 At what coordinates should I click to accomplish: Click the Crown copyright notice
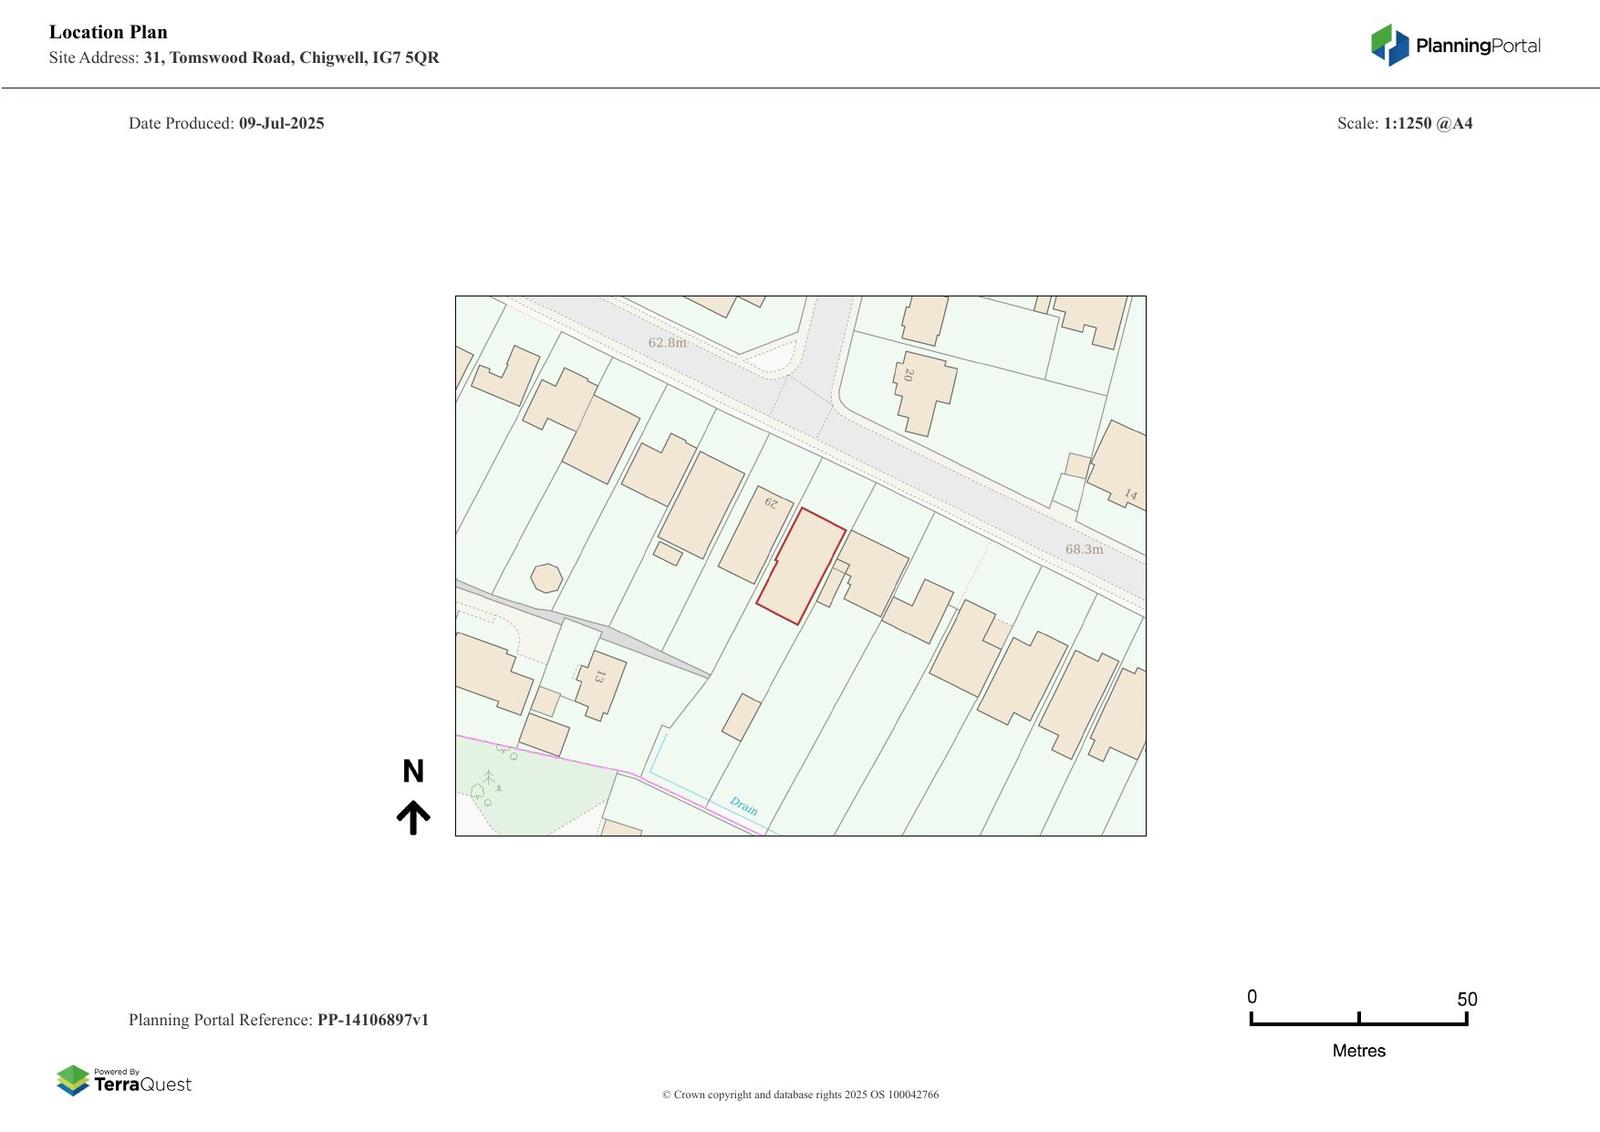[x=800, y=1095]
